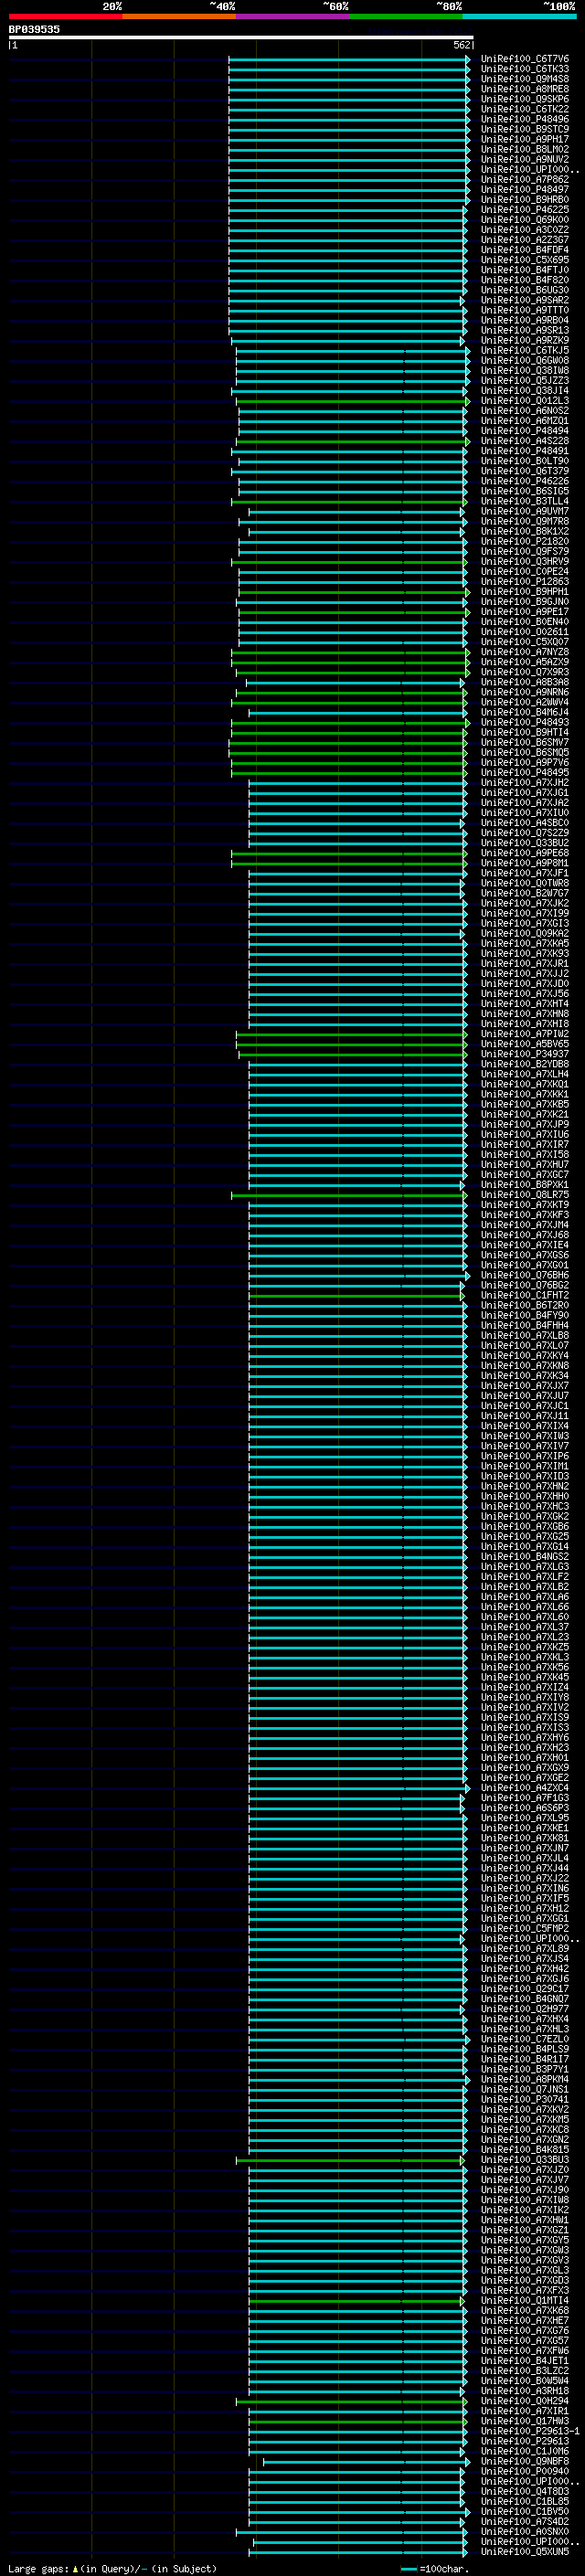This screenshot has height=2576, width=585.
Task: Open hit UniRef100_A8MRE8
Action: (x=525, y=89)
